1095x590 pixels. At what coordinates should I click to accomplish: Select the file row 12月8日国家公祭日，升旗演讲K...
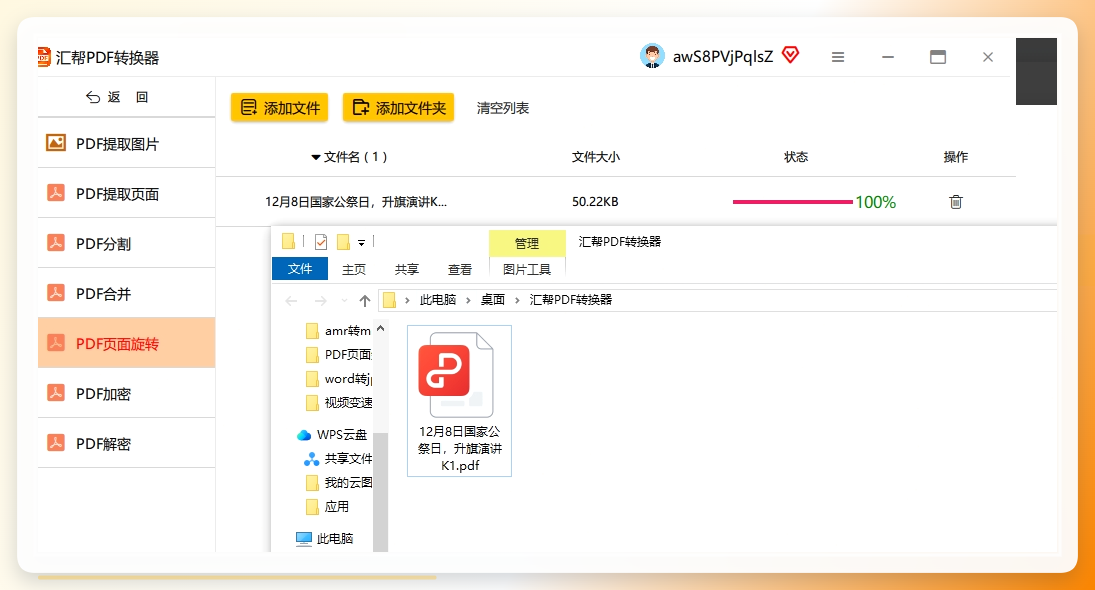[x=355, y=202]
